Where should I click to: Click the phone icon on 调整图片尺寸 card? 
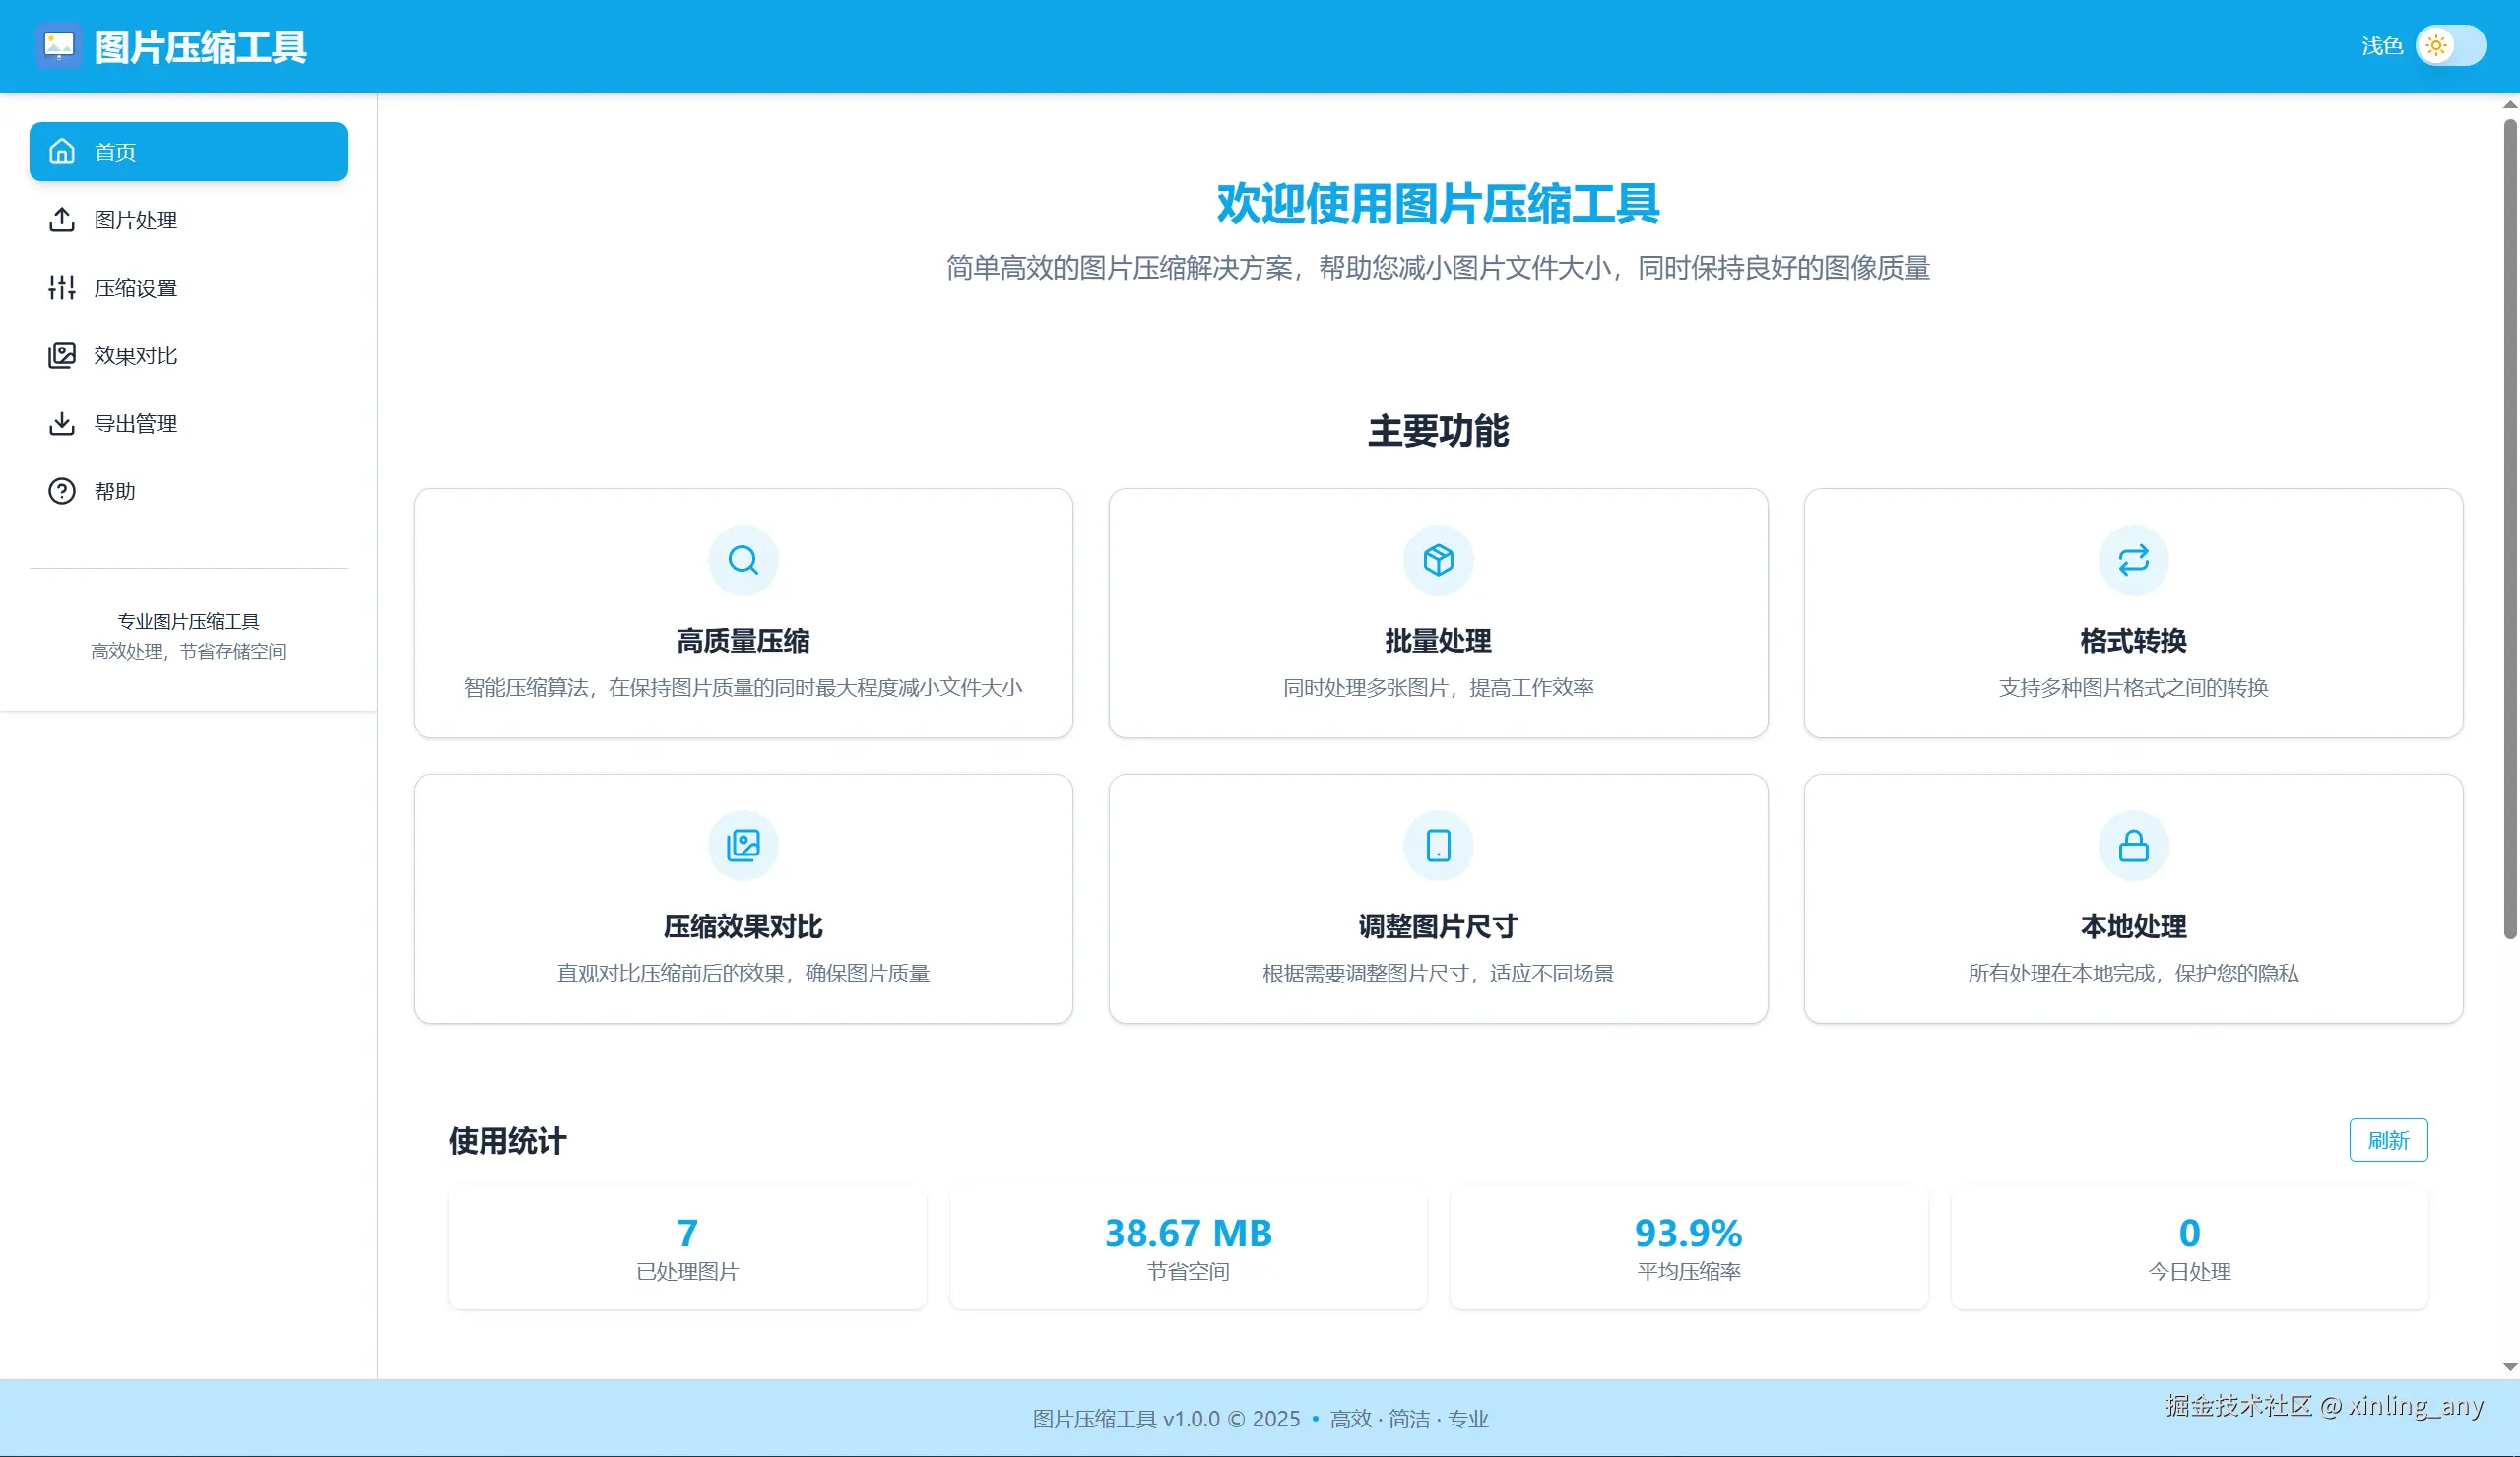coord(1437,845)
